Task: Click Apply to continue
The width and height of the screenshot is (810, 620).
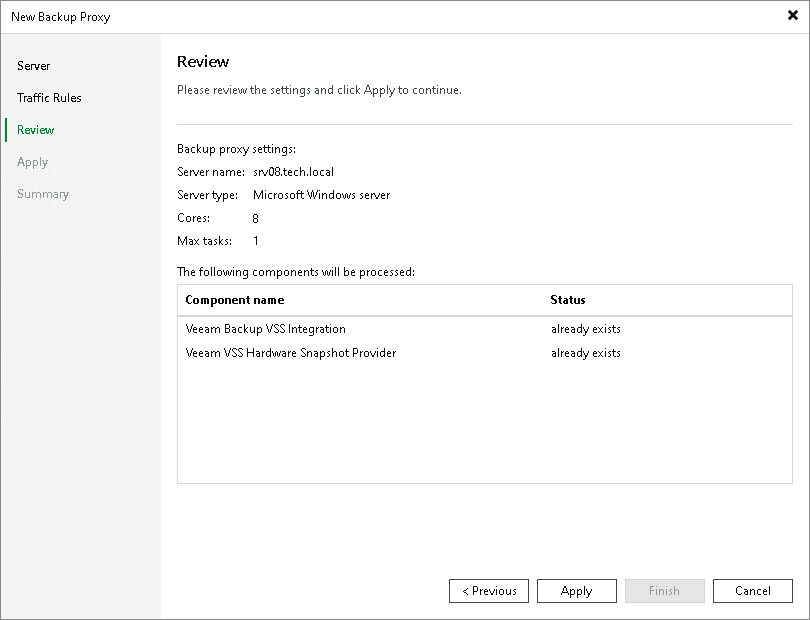Action: coord(577,591)
